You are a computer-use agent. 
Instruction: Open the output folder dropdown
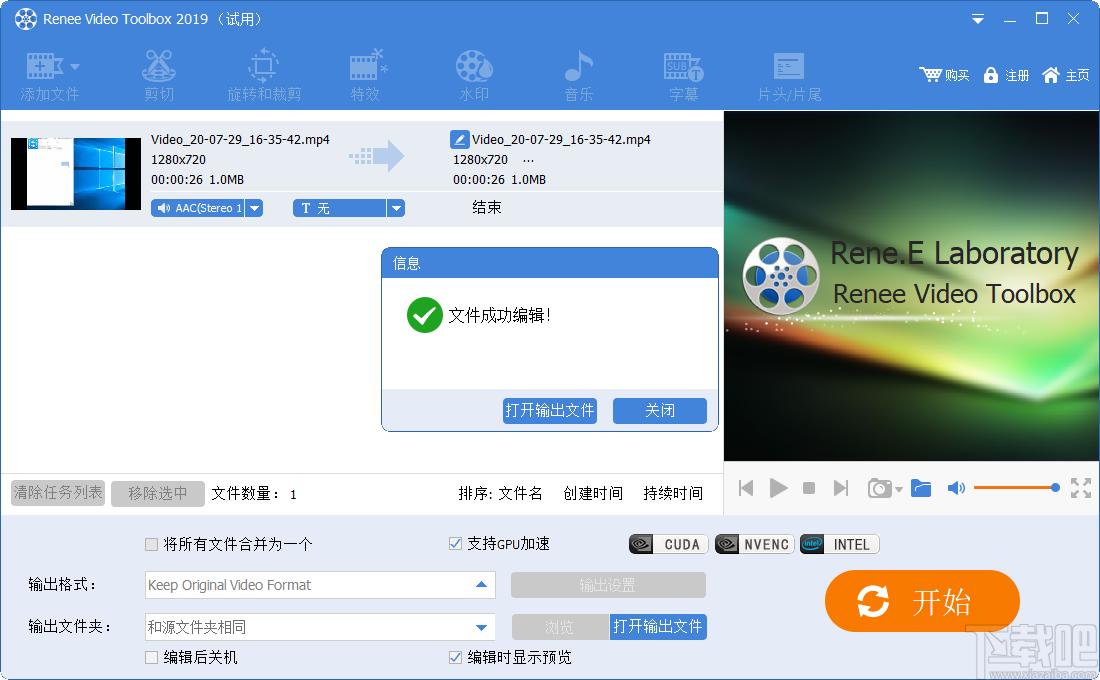point(481,627)
